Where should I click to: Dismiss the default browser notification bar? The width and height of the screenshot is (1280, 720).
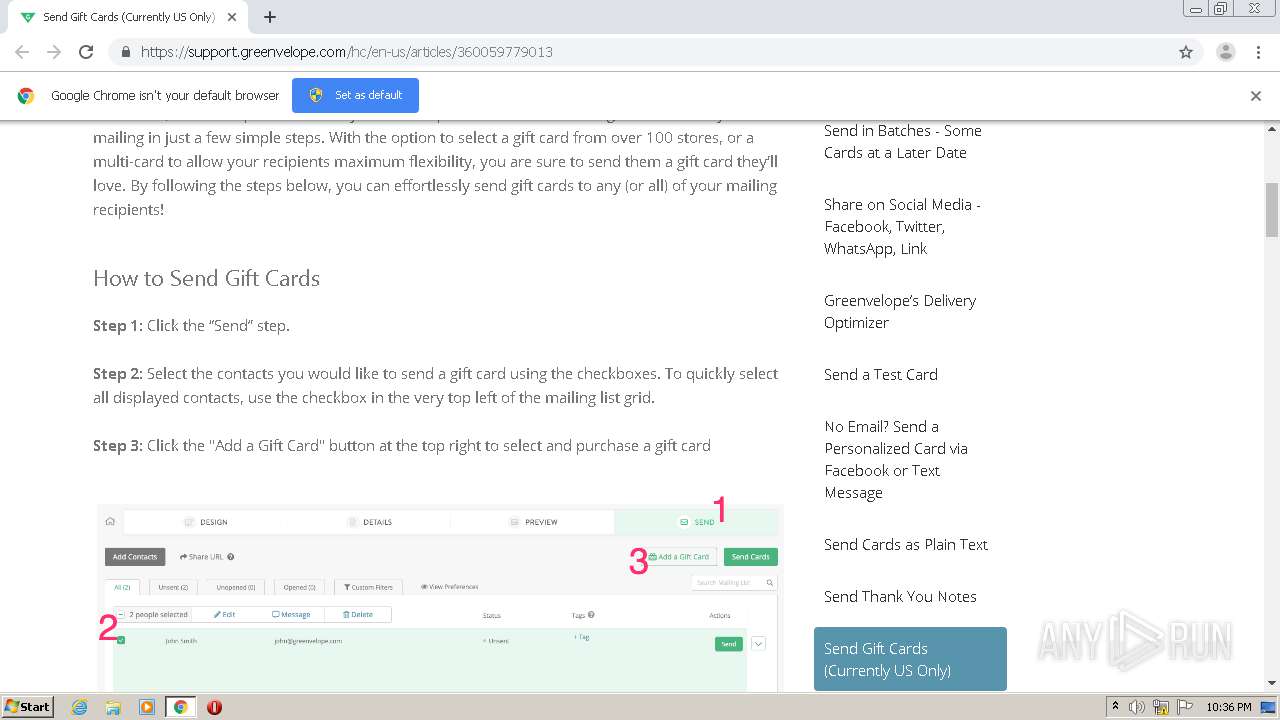click(1256, 96)
